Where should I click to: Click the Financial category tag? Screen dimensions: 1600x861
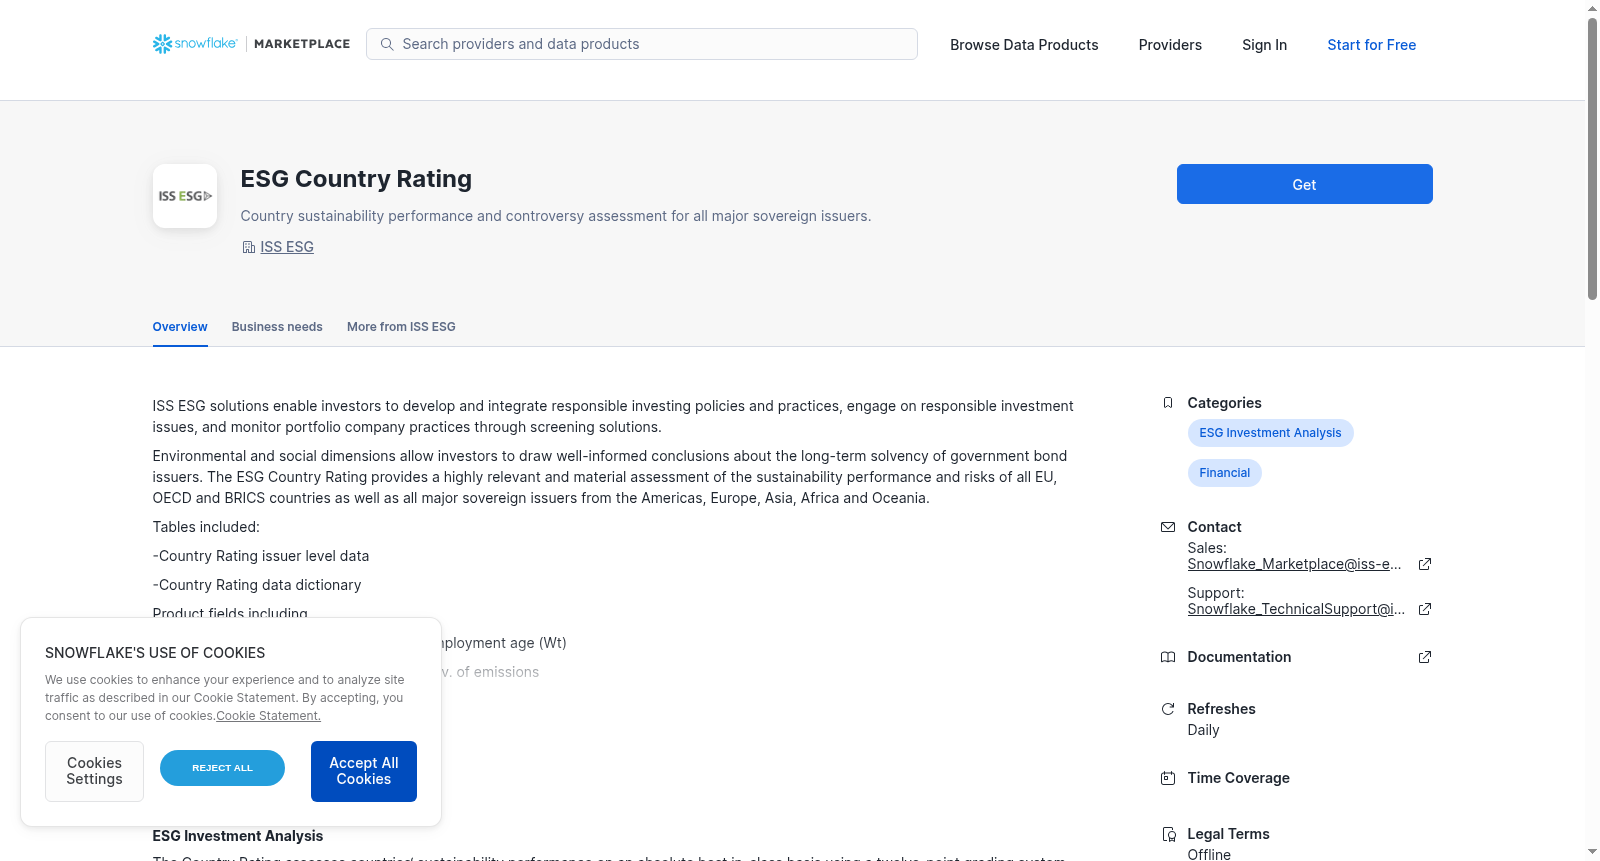[1224, 473]
